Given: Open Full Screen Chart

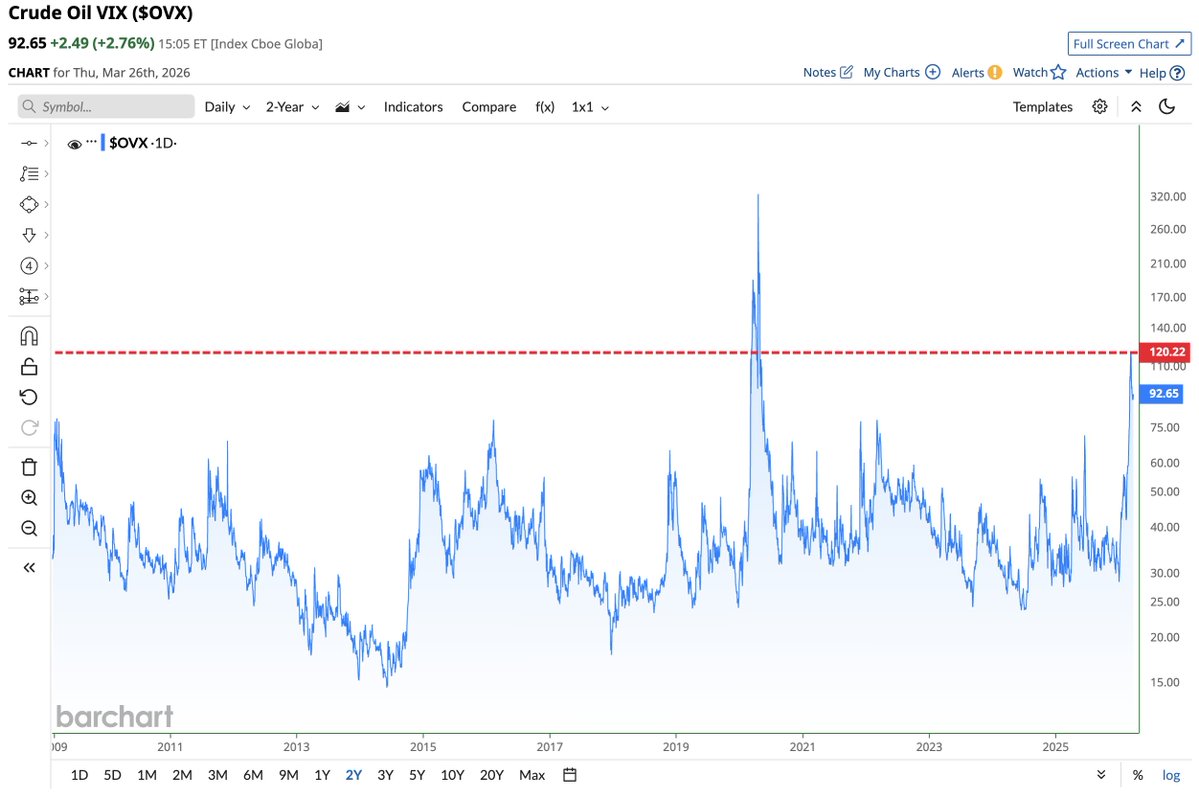Looking at the screenshot, I should 1129,43.
